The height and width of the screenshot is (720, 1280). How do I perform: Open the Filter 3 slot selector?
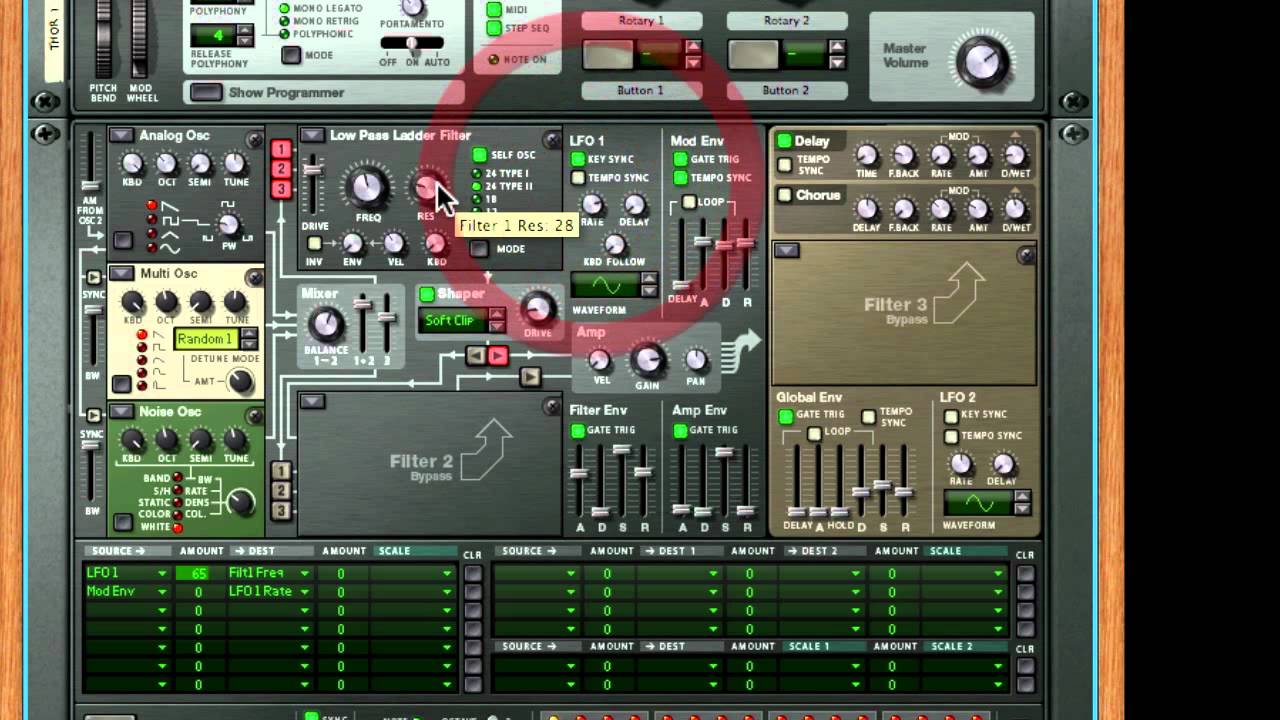(x=786, y=250)
